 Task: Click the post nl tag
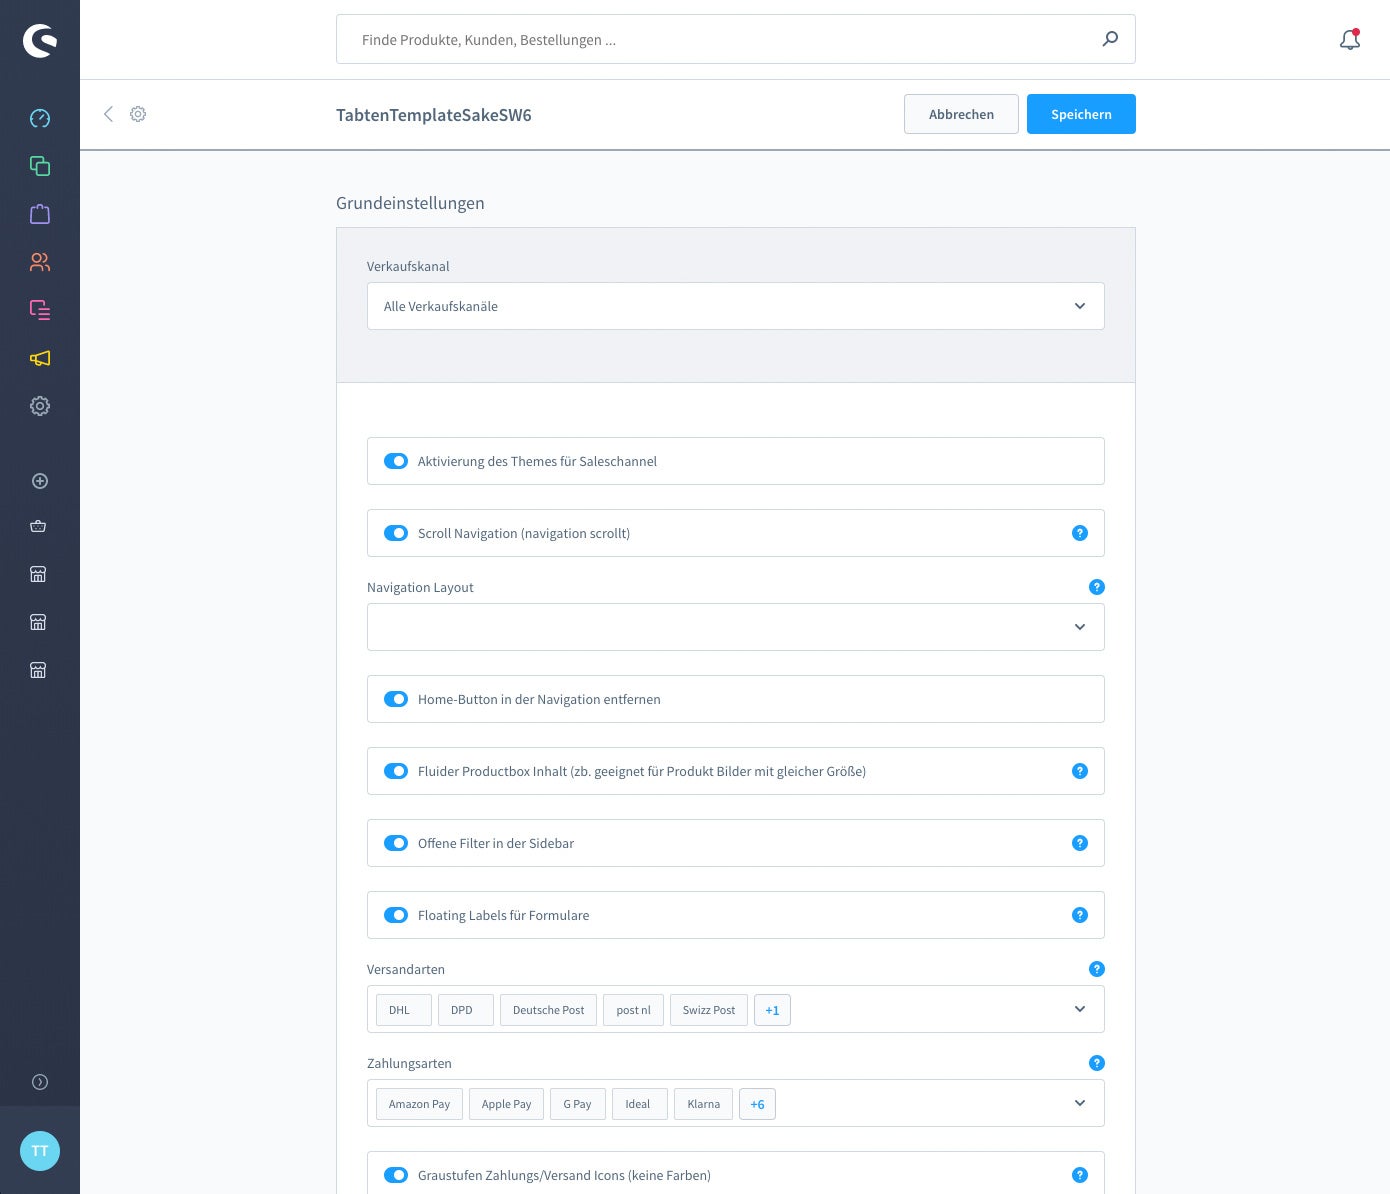634,1010
